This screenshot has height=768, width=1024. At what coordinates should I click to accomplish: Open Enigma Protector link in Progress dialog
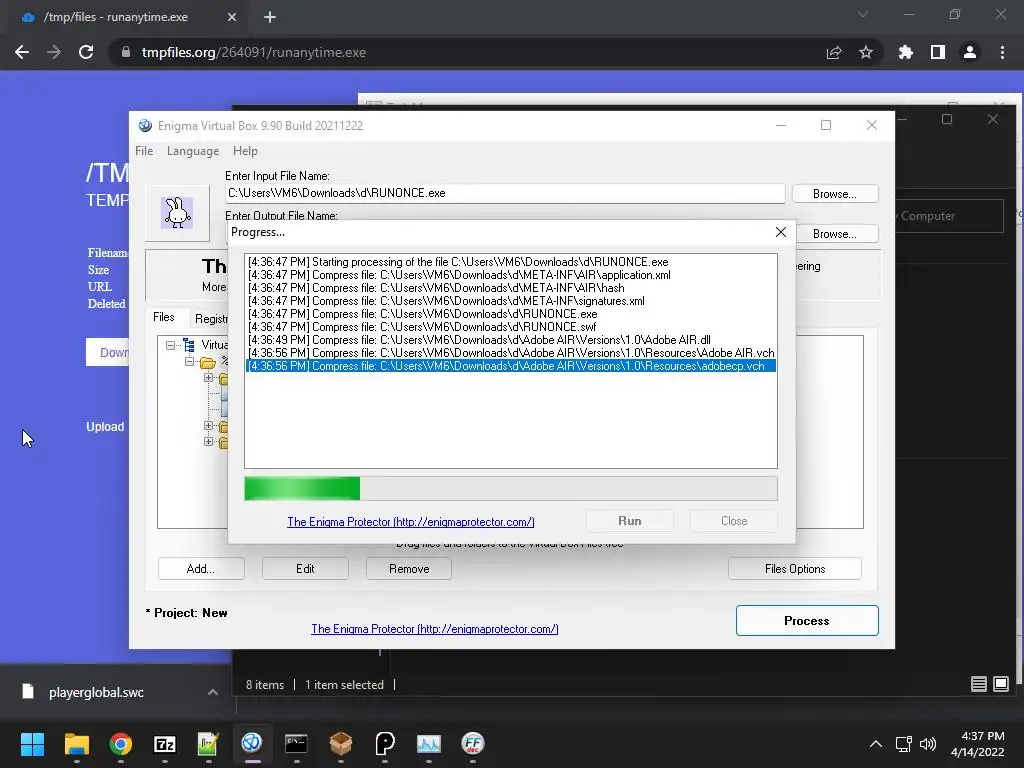pos(411,522)
